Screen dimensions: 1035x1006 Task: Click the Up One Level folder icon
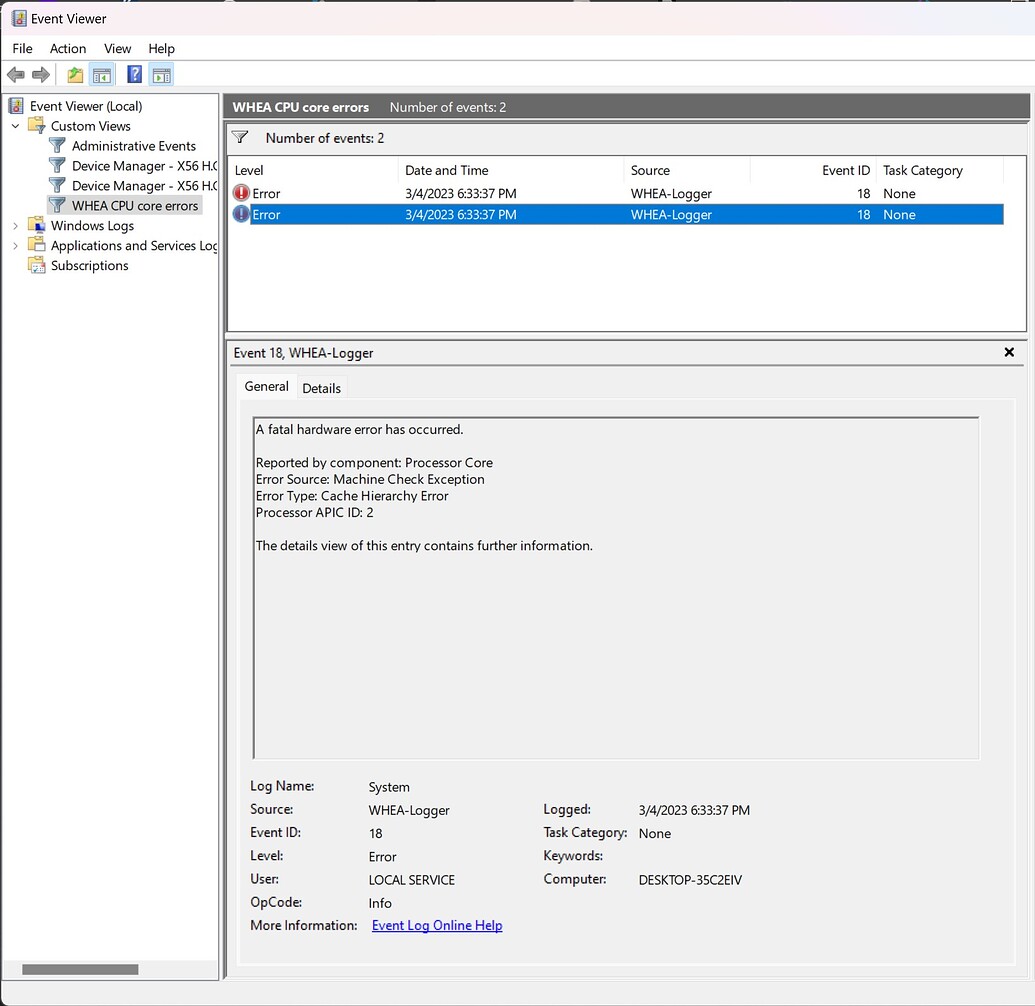(75, 75)
